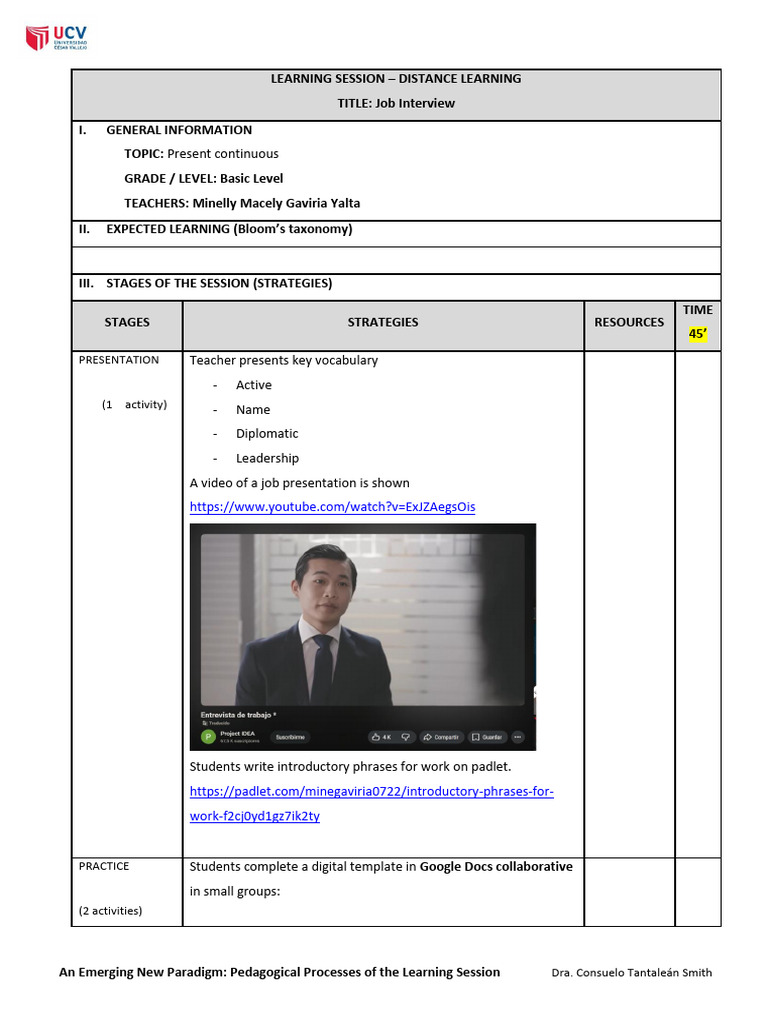Open the YouTube video link ExJZAegsOis

(332, 507)
